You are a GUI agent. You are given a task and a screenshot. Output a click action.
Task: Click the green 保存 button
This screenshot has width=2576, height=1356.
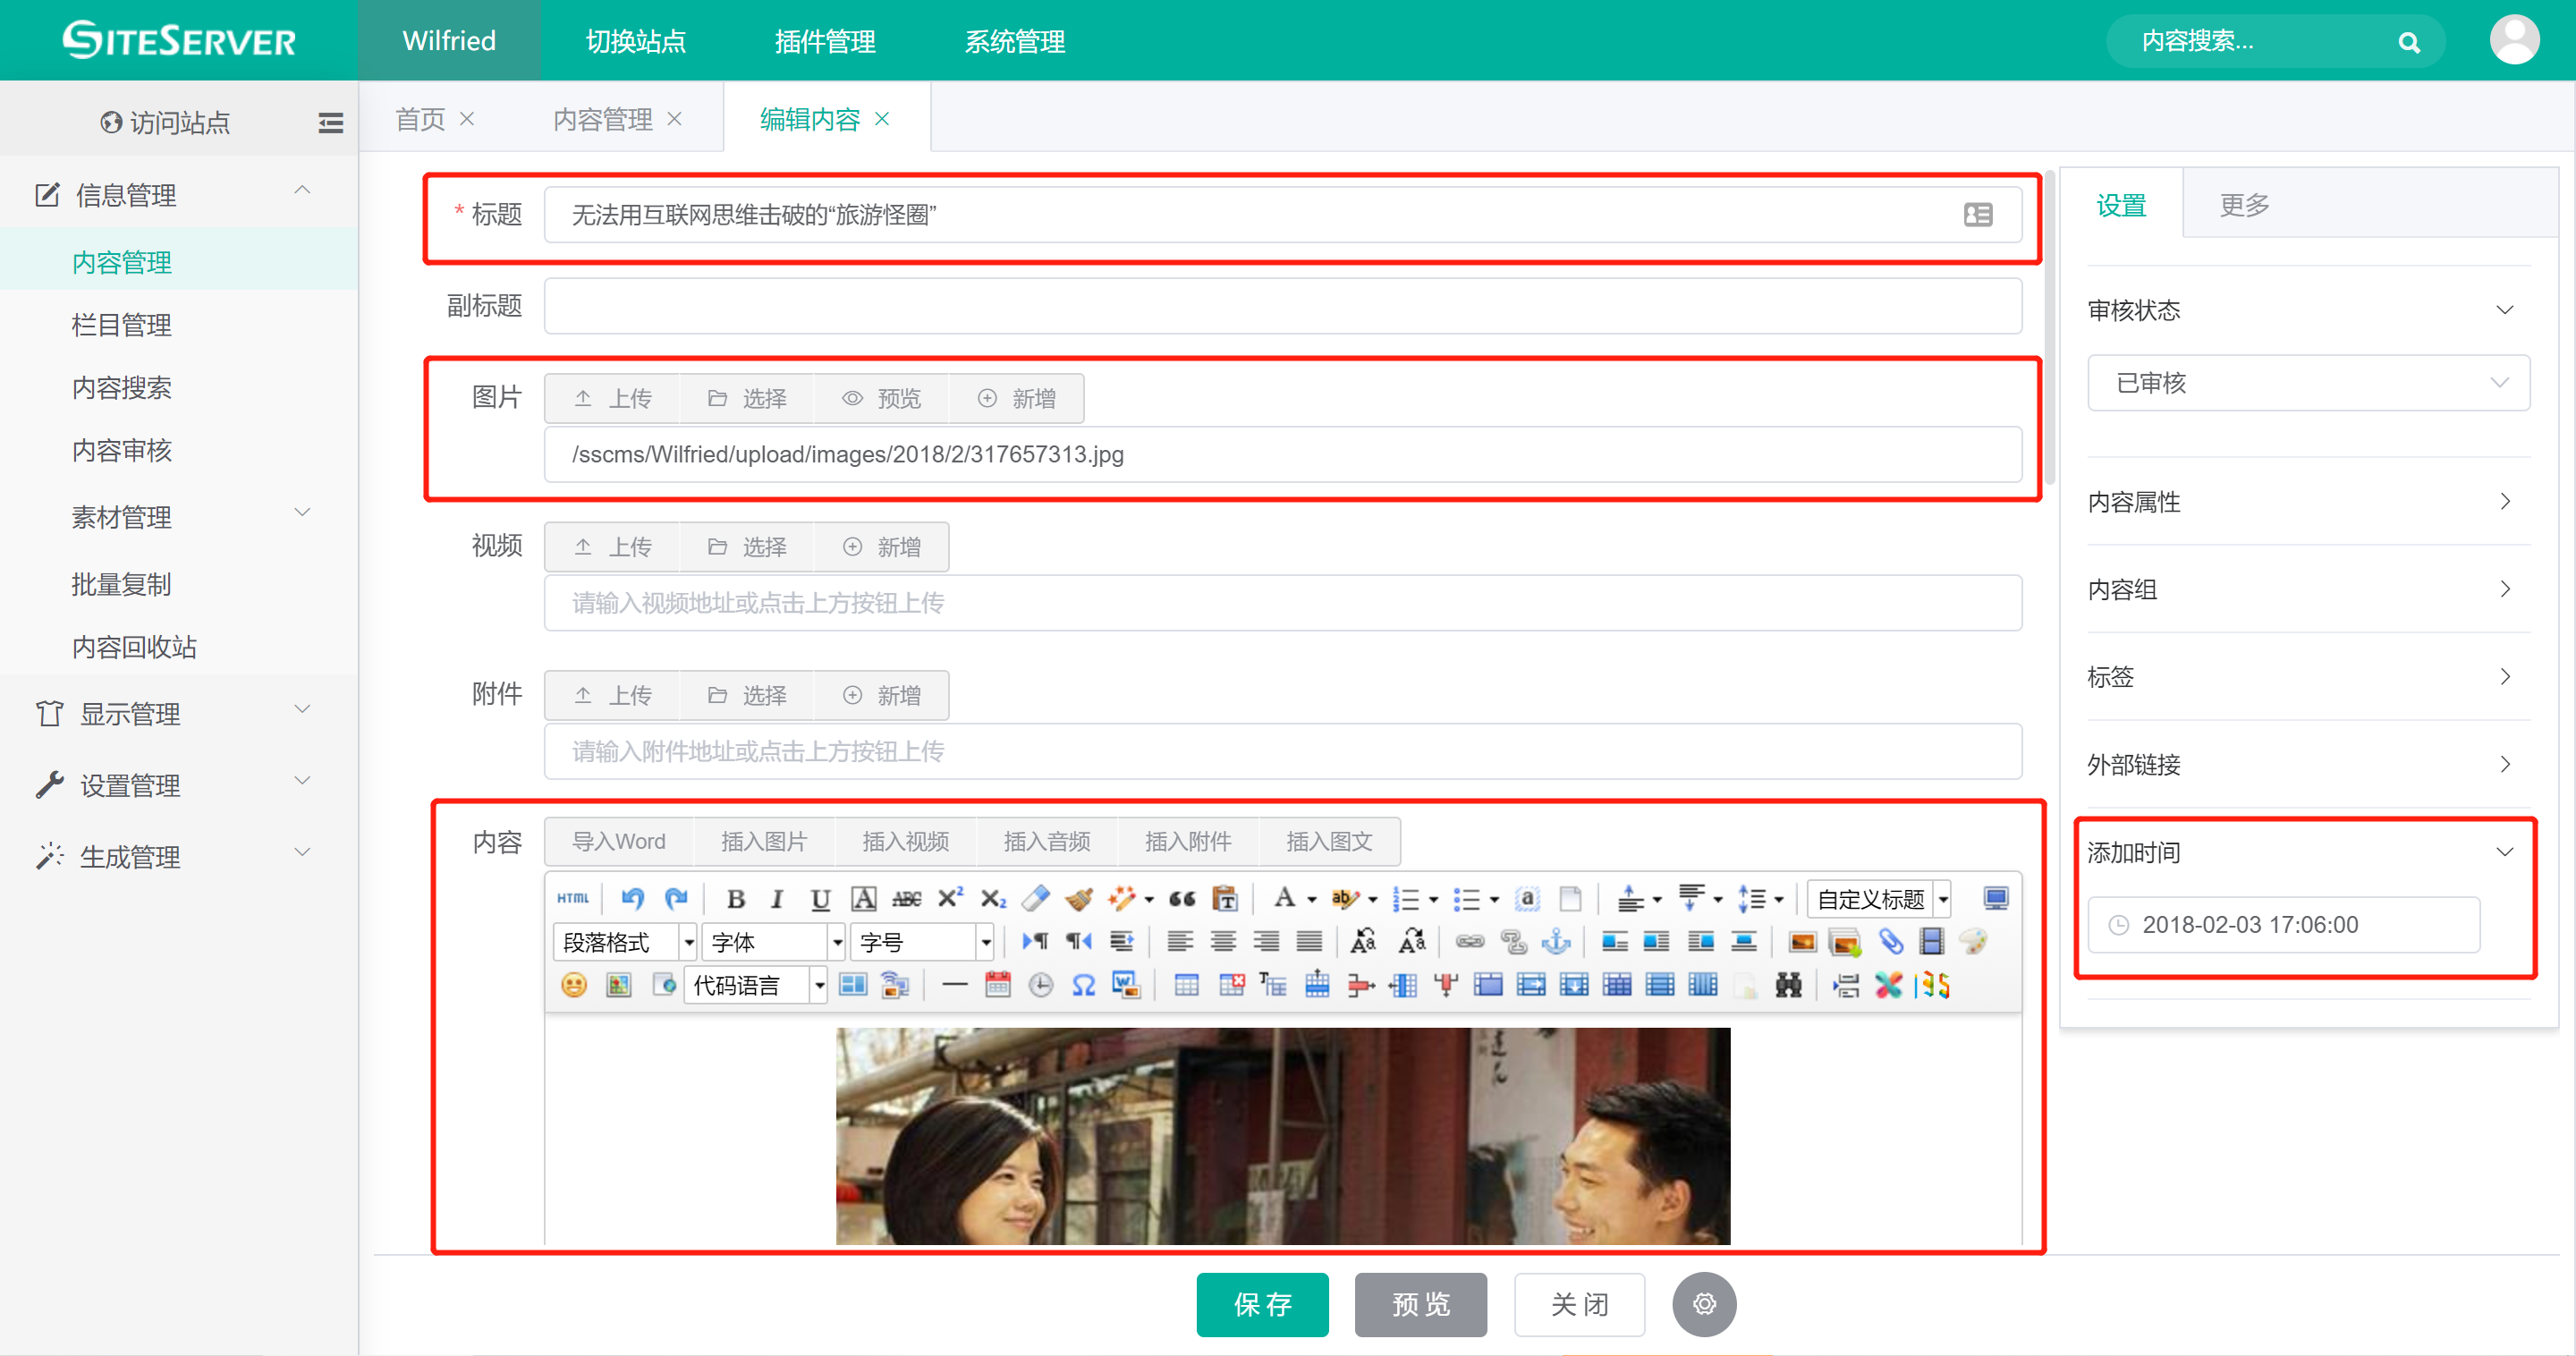[1262, 1304]
